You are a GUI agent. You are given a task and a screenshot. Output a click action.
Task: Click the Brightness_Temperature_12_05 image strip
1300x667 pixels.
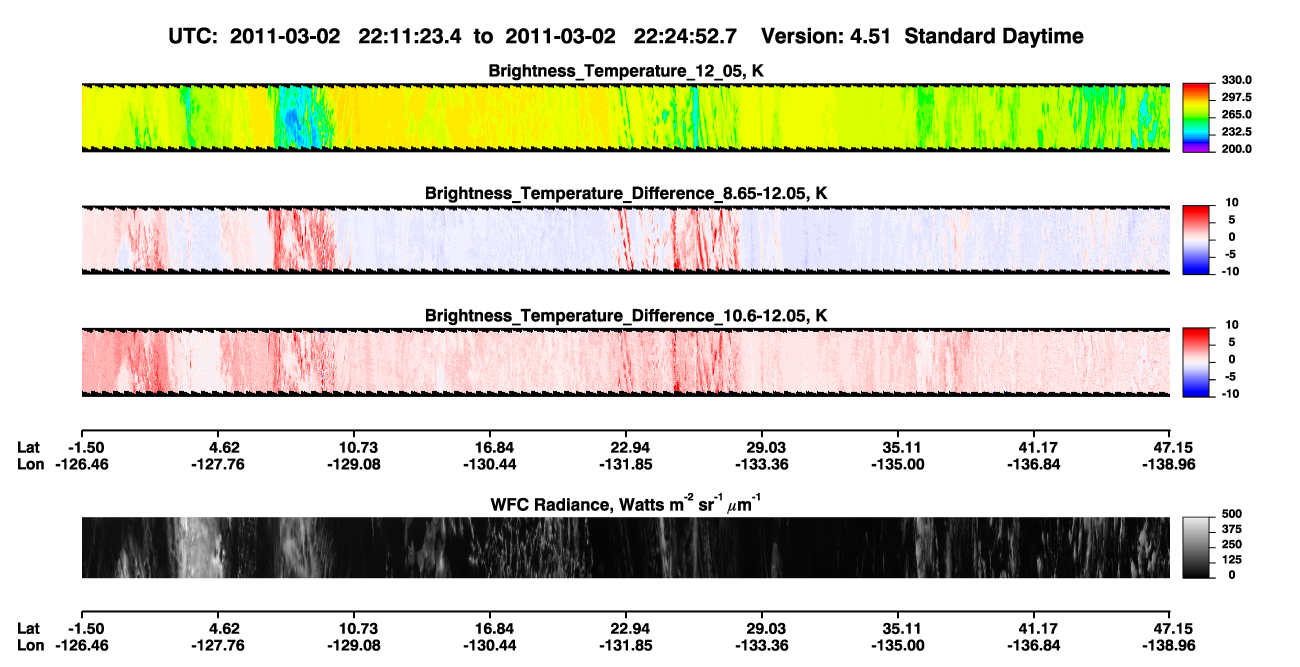pyautogui.click(x=625, y=117)
